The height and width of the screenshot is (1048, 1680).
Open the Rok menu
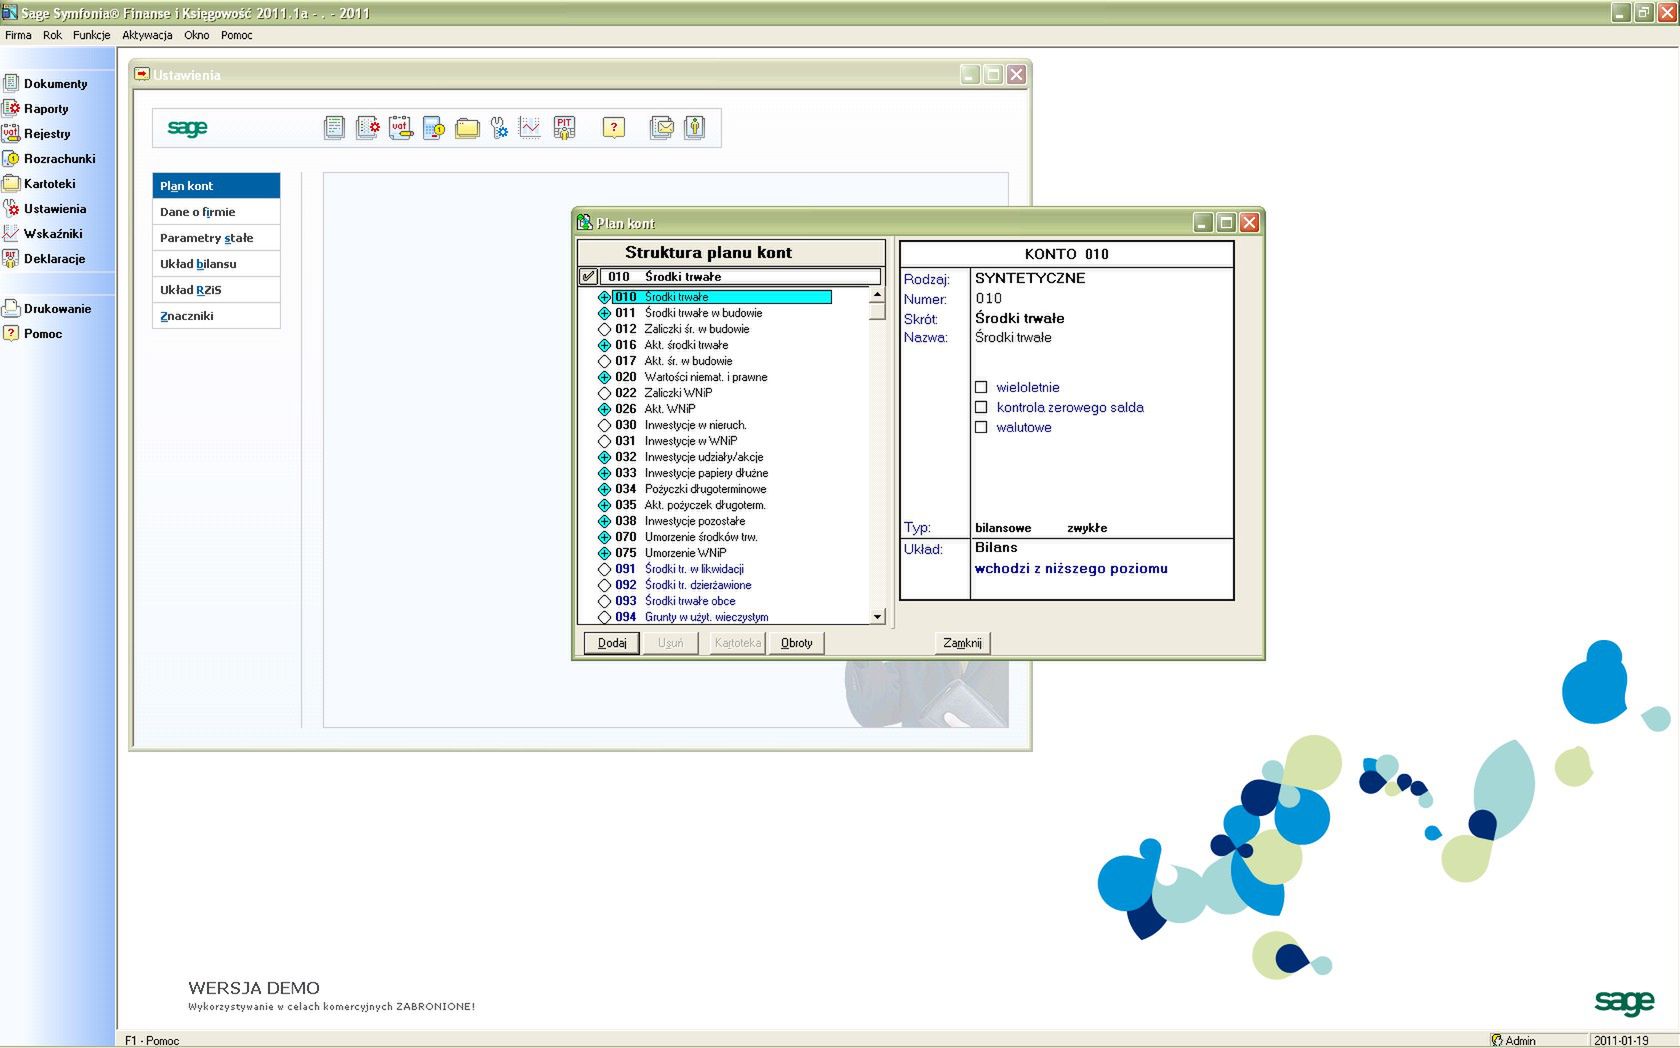[x=52, y=35]
